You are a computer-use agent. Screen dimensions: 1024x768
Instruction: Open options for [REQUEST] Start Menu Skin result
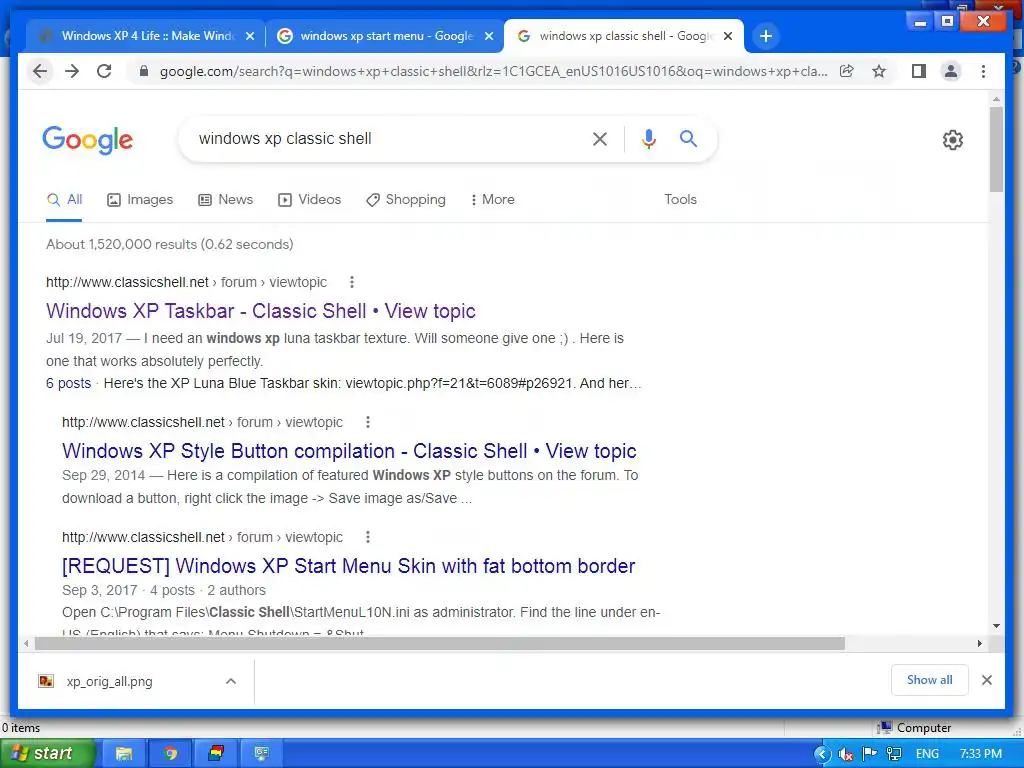point(368,537)
